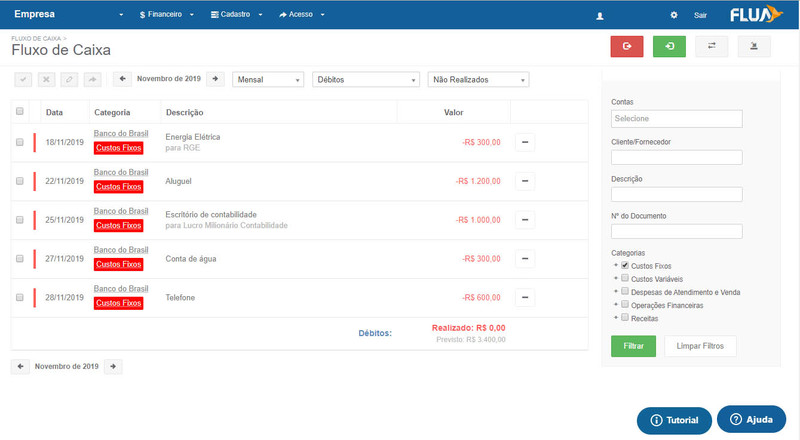Click the Limpar Filtros button
Viewport: 800px width, 440px height.
700,346
